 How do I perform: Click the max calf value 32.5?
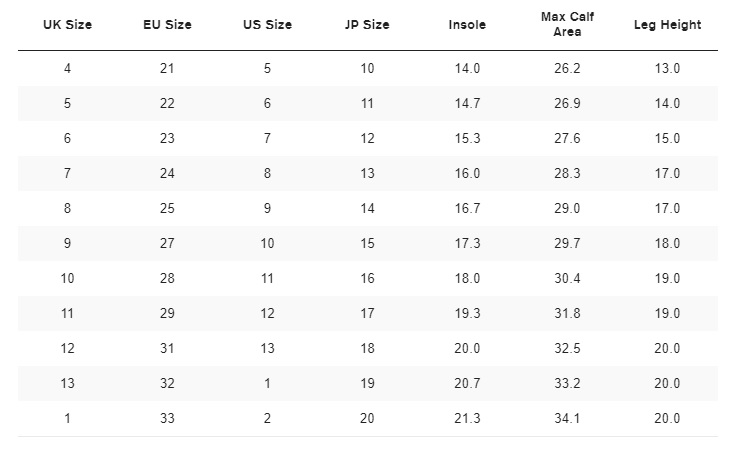coord(567,348)
